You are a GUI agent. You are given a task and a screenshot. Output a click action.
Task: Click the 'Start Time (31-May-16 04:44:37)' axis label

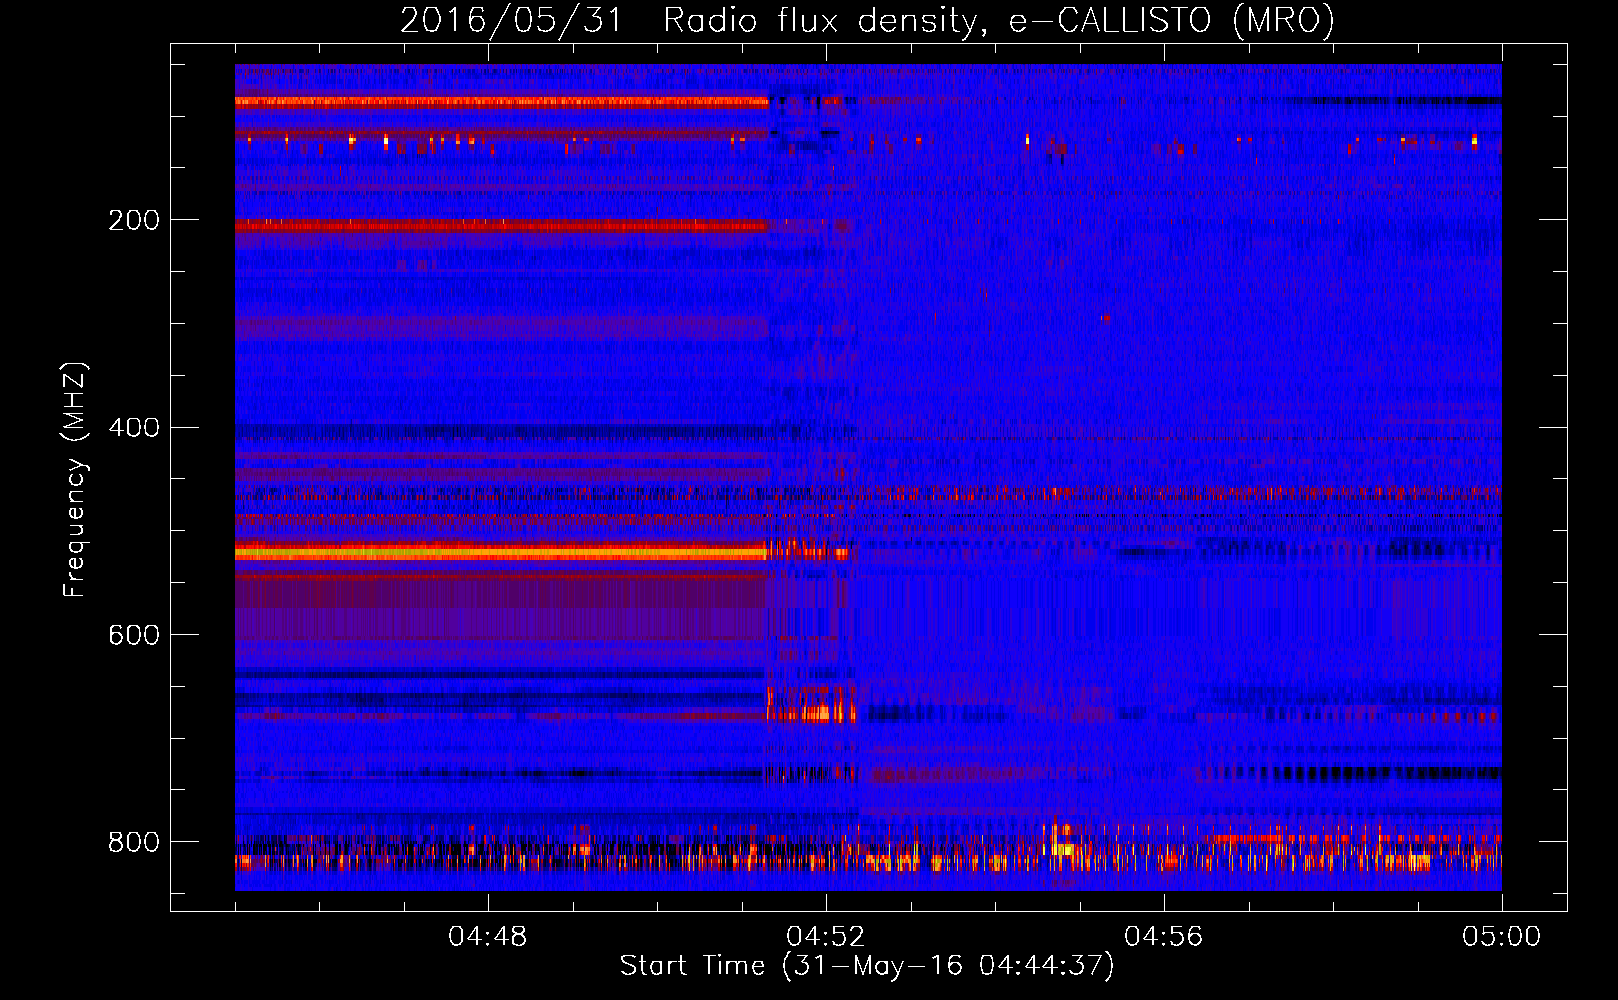[x=867, y=965]
